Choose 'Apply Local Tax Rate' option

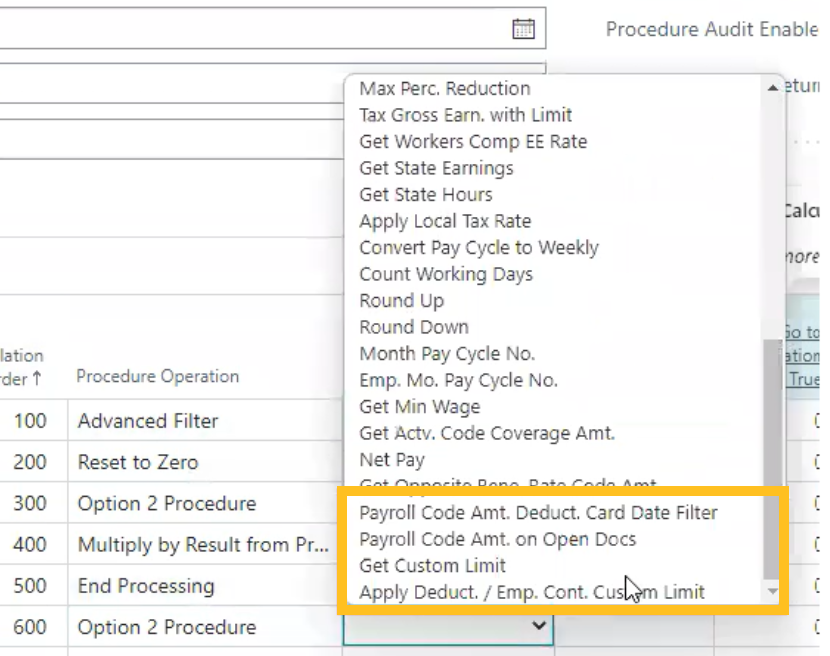445,221
